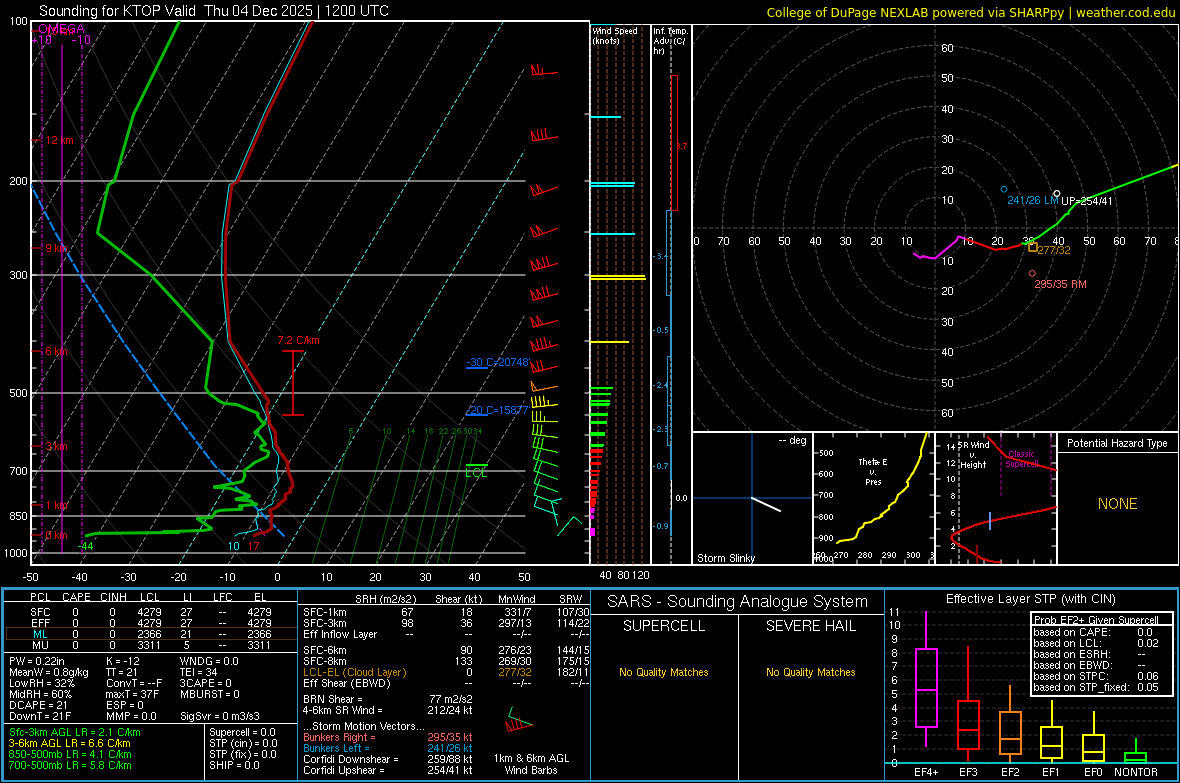The width and height of the screenshot is (1180, 783).
Task: Click the SARS - Sounding Analogue System title
Action: click(x=738, y=601)
